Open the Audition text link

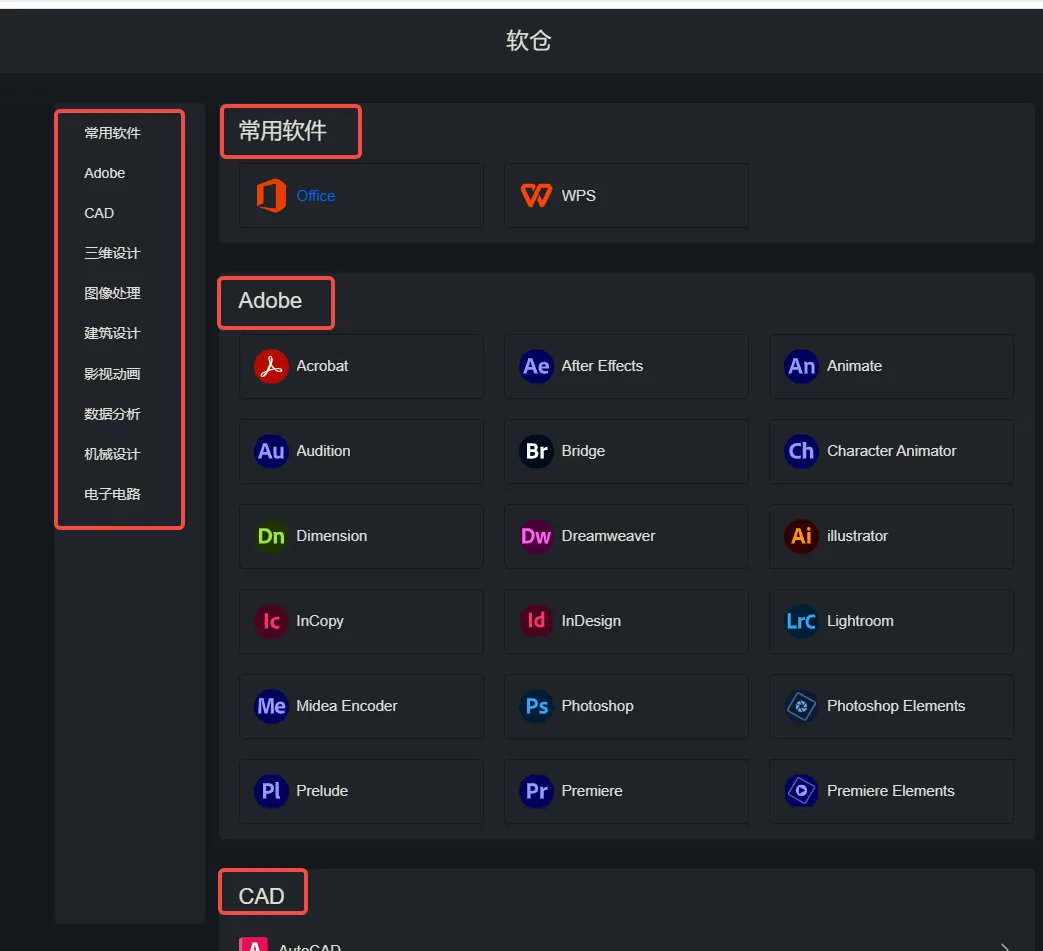[323, 451]
